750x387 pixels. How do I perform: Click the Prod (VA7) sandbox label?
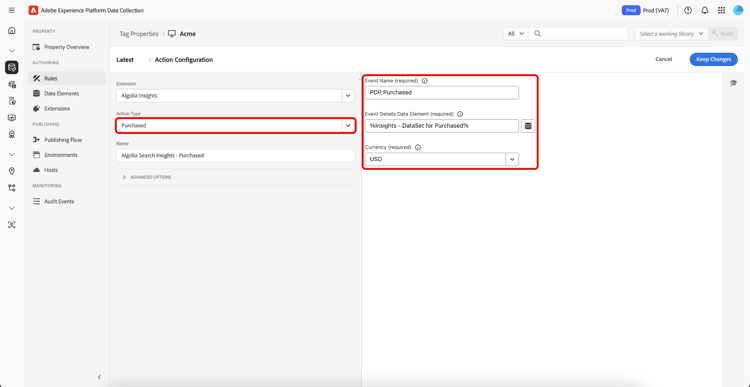pyautogui.click(x=656, y=10)
